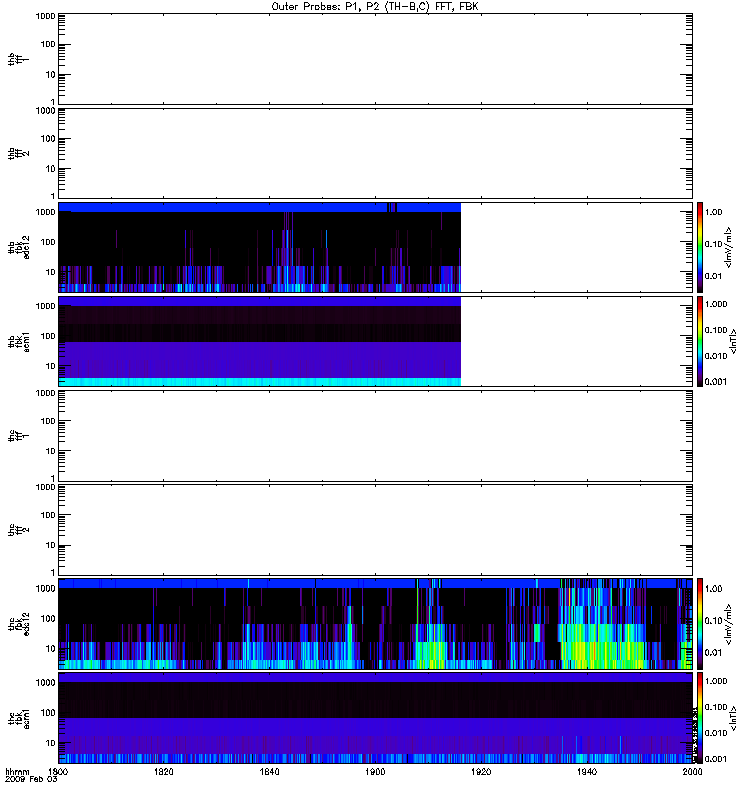
Task: Click the empty thc fff 2 plot panel
Action: (x=376, y=530)
